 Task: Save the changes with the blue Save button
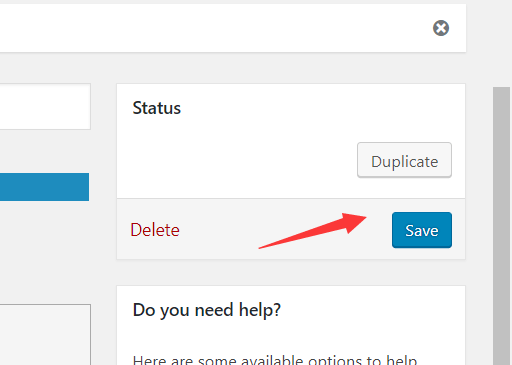tap(422, 230)
